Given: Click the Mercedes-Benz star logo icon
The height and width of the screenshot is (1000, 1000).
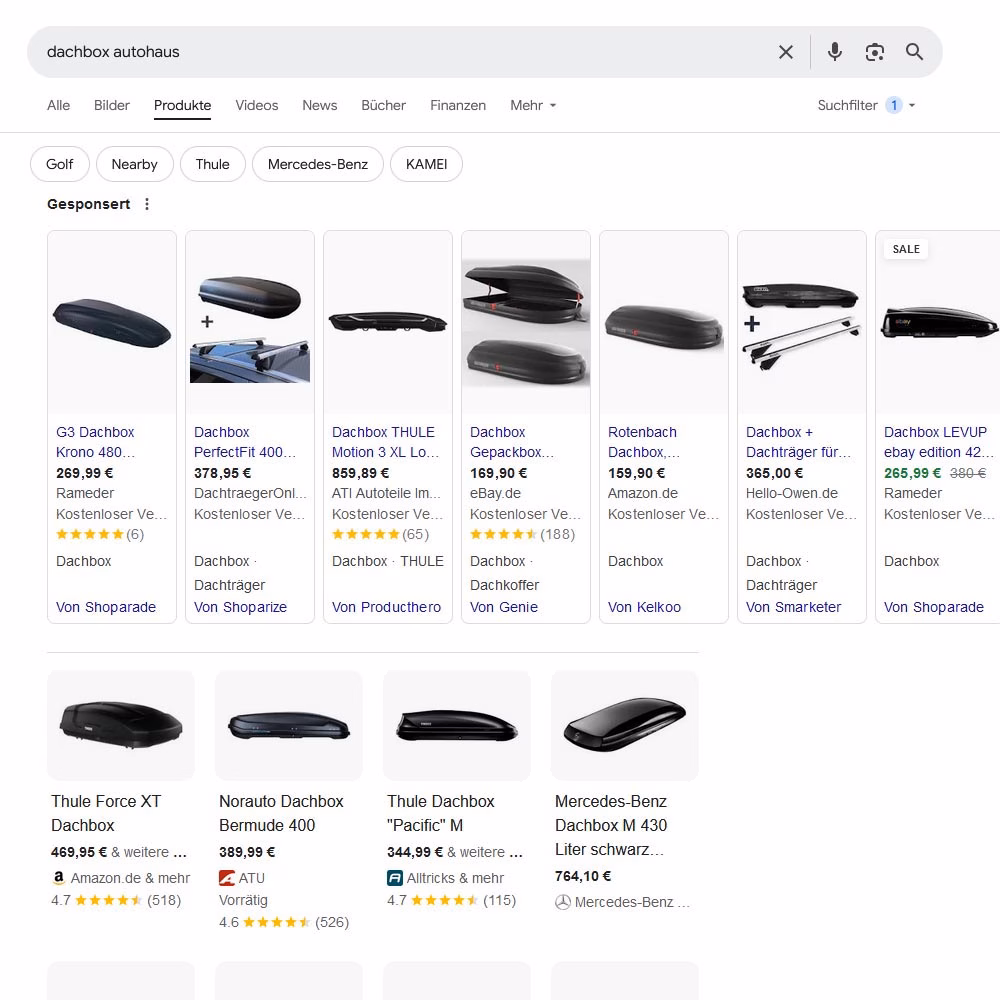Looking at the screenshot, I should pos(562,902).
